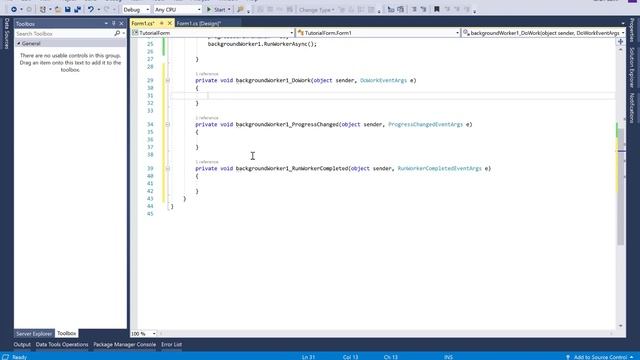This screenshot has height=360, width=640.
Task: Open the Undo history dropdown arrow
Action: pos(98,9)
